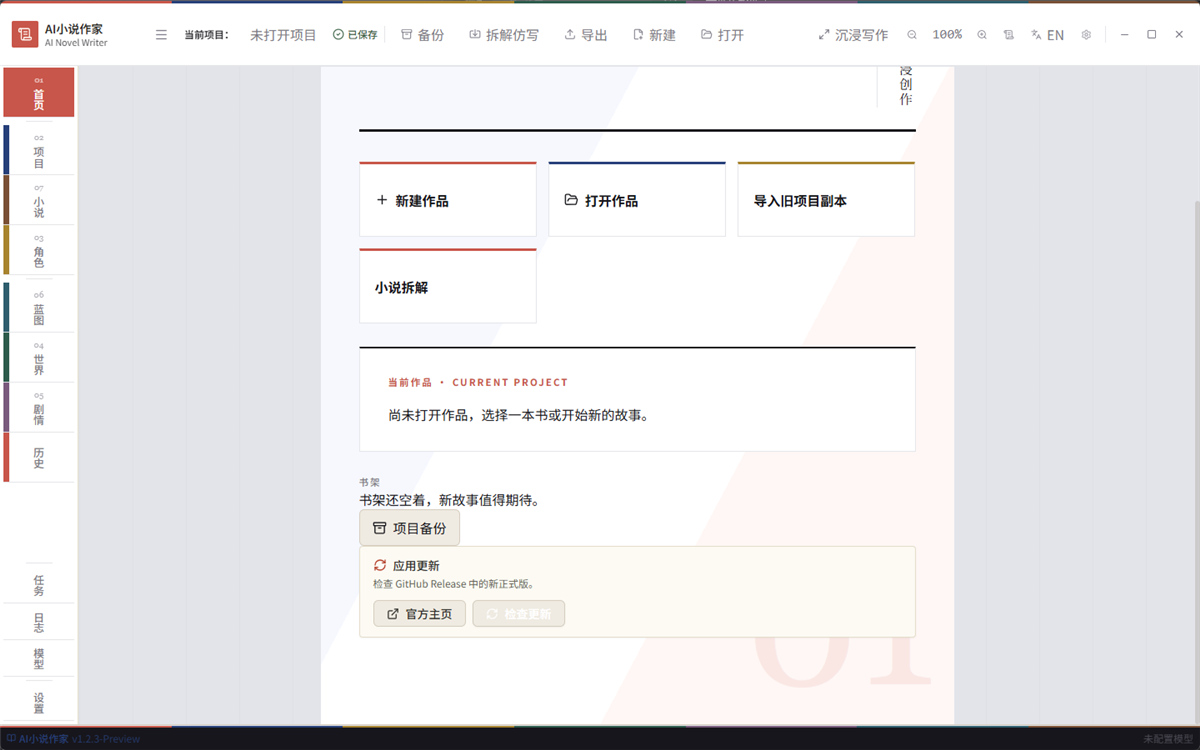Viewport: 1200px width, 750px height.
Task: Click the plus icon on 新建作品
Action: click(381, 200)
